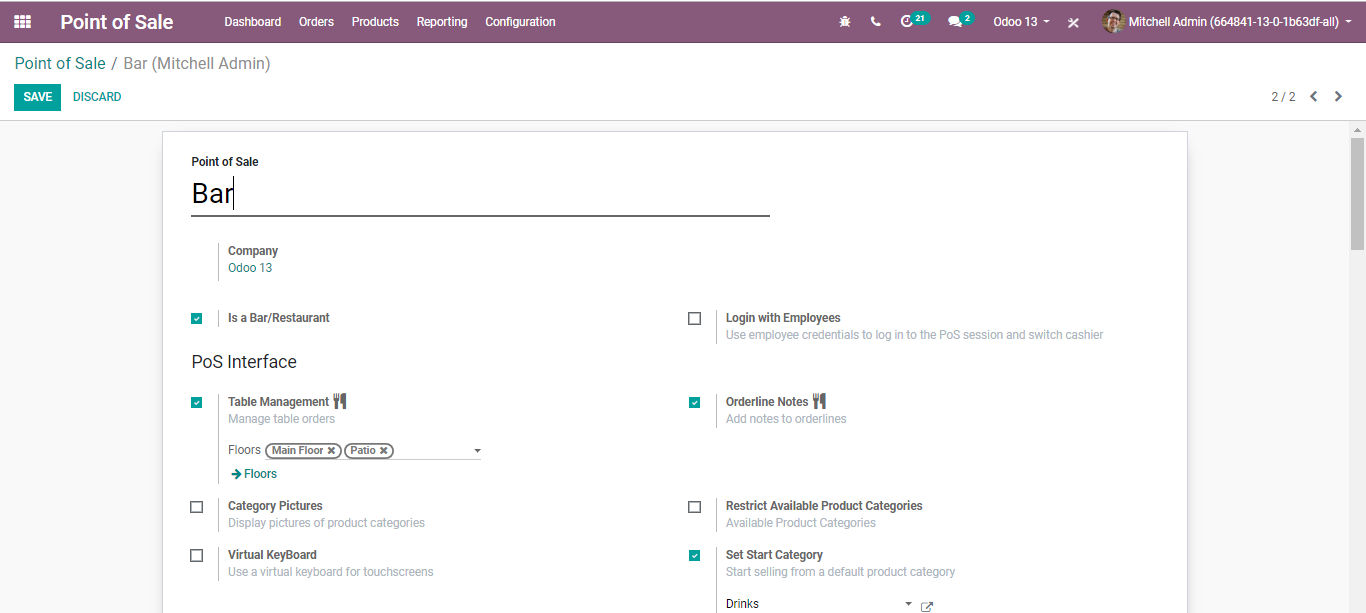
Task: Open the Configuration menu
Action: coord(520,21)
